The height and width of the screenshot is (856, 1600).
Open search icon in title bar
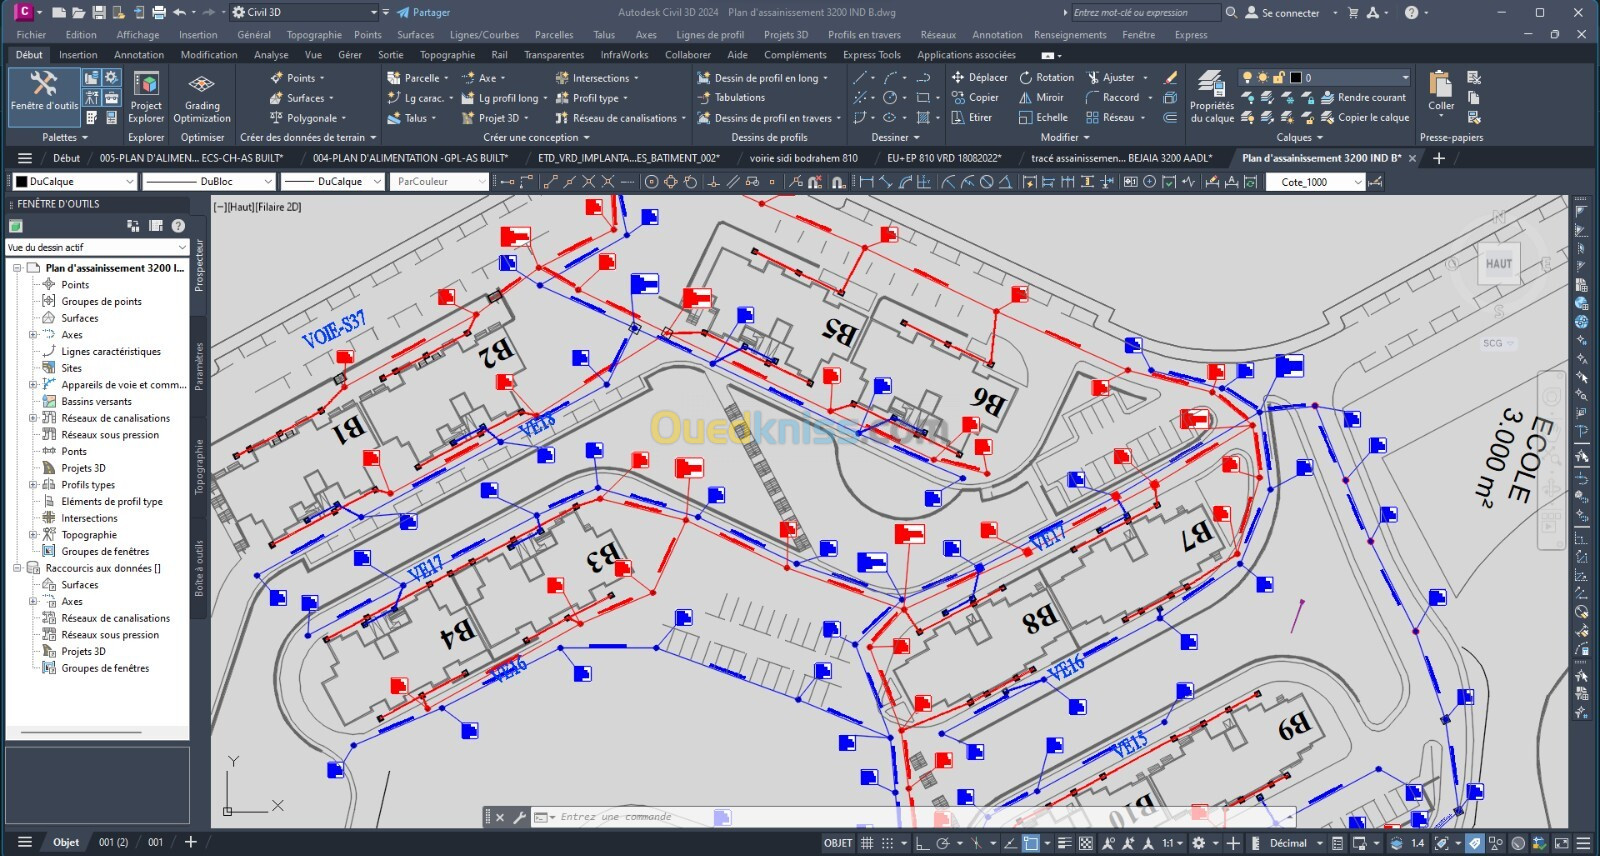point(1231,13)
